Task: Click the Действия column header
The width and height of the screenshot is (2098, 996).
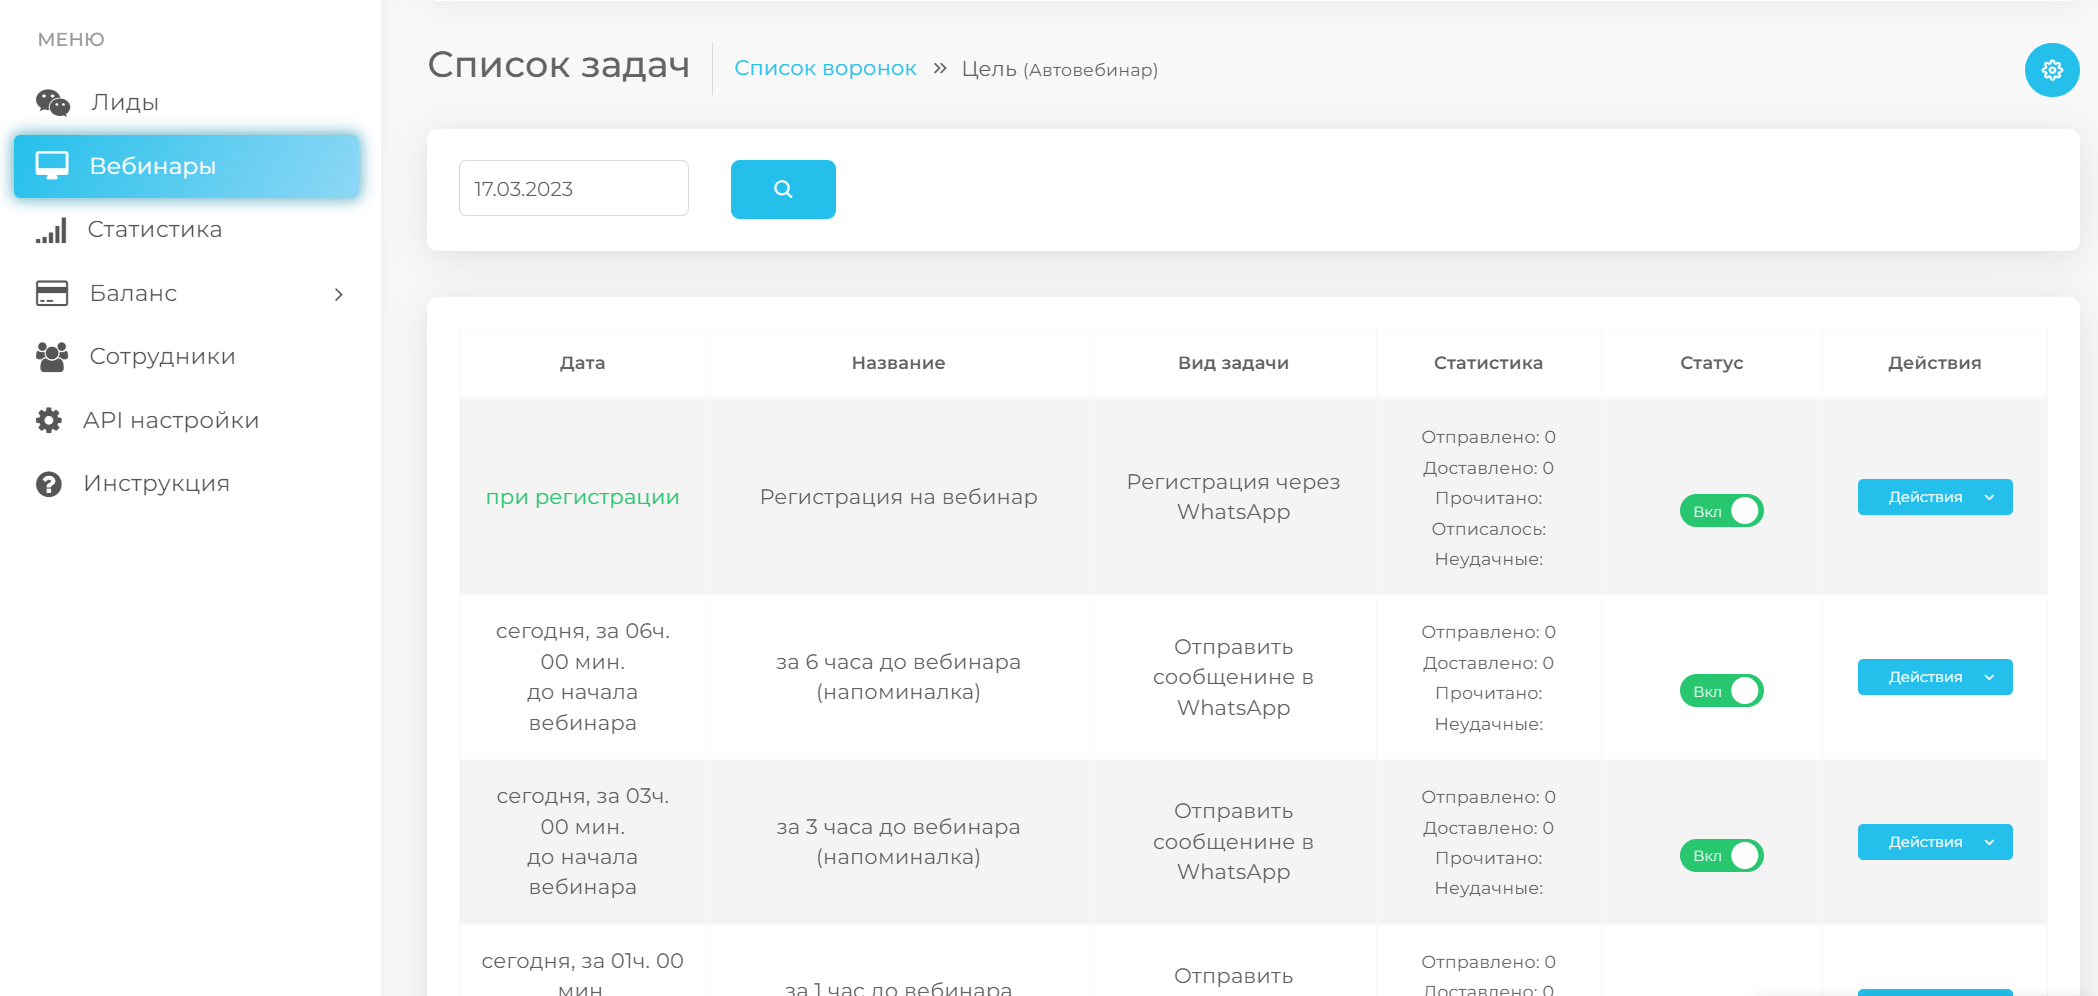Action: (1934, 363)
